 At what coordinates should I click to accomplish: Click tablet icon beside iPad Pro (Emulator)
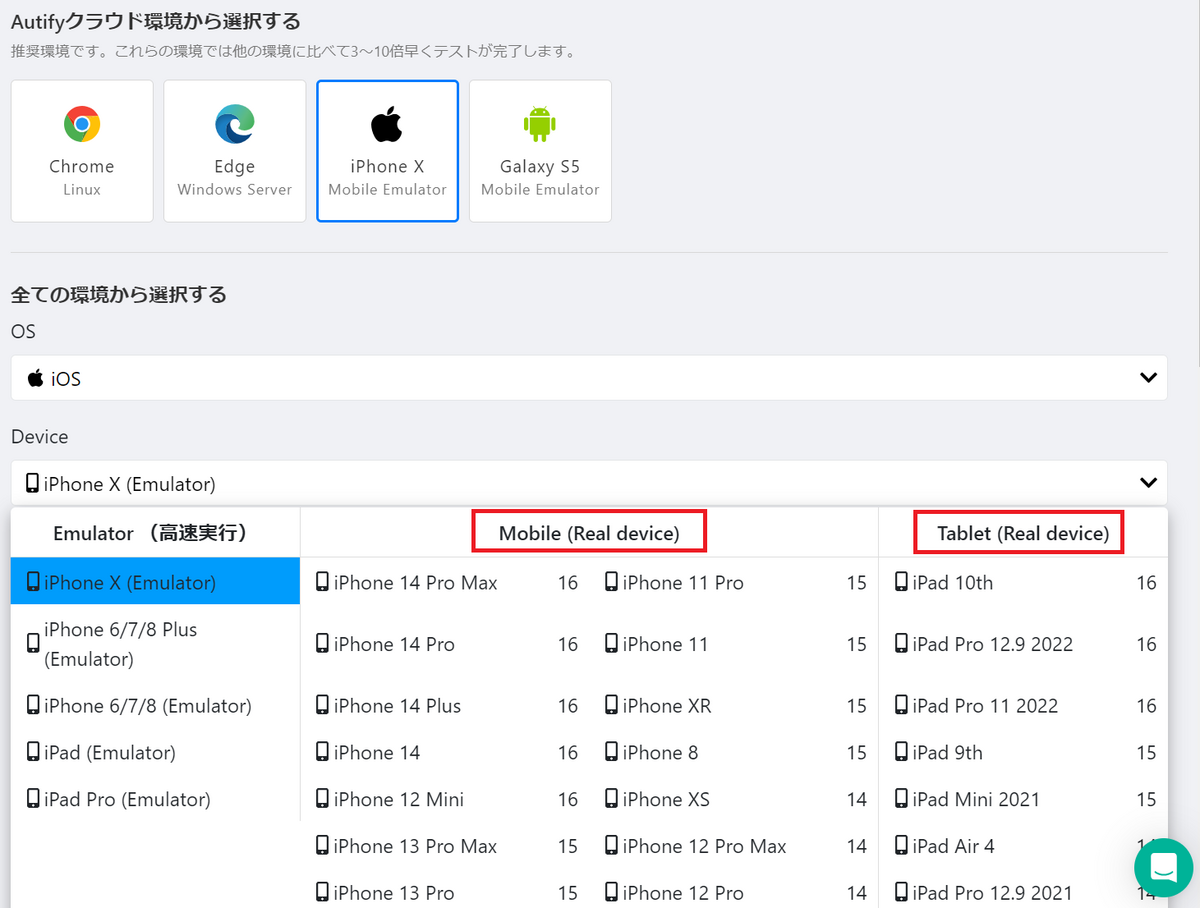(33, 799)
